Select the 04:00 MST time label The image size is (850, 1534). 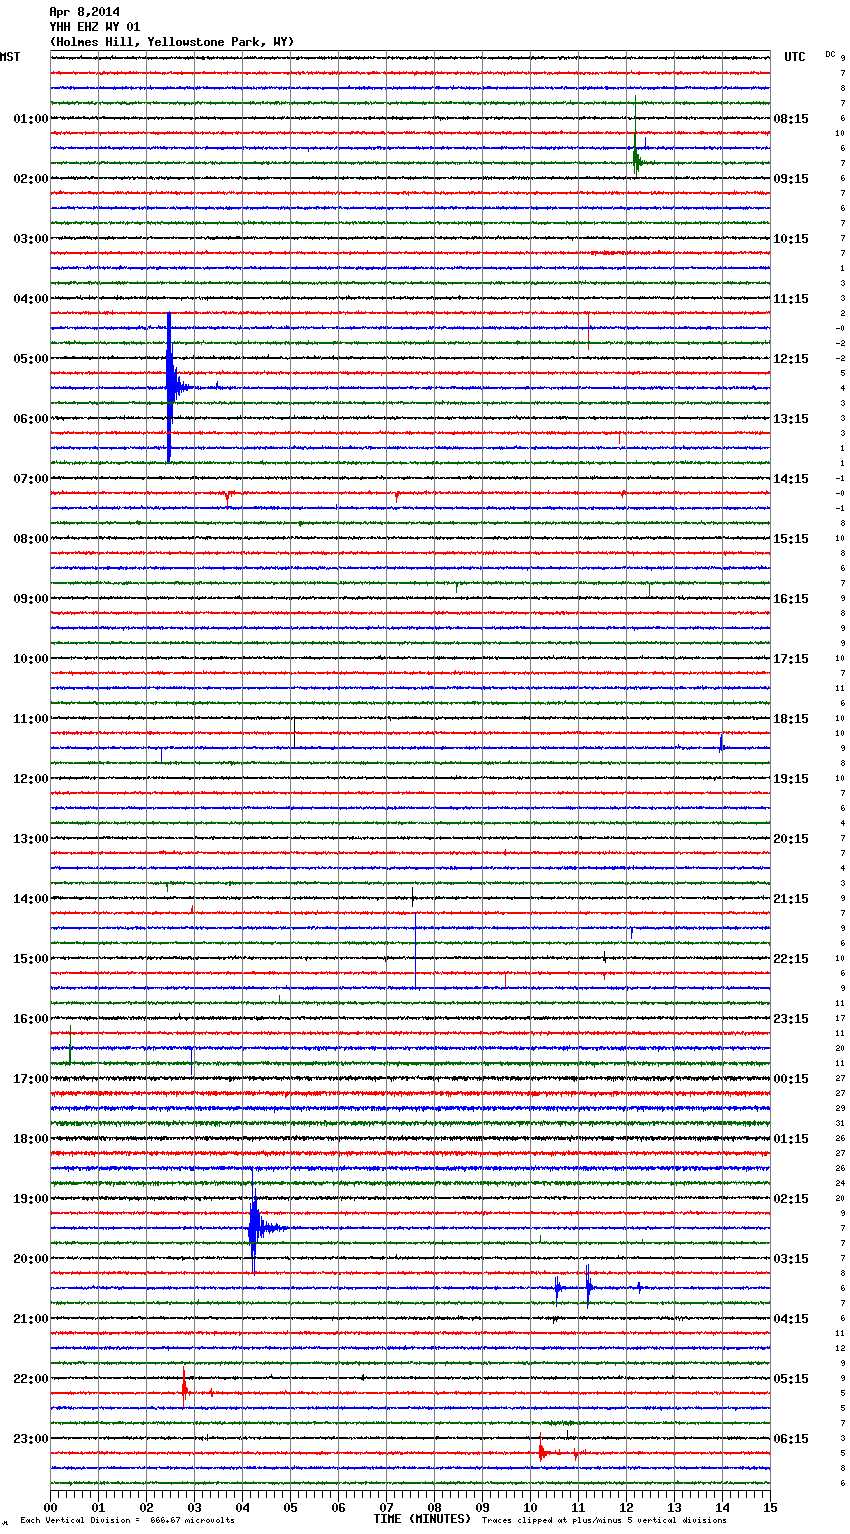(x=31, y=299)
